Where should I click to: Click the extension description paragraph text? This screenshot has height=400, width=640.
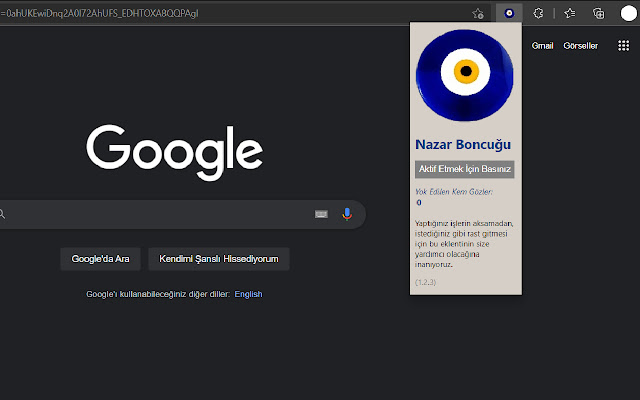click(464, 244)
